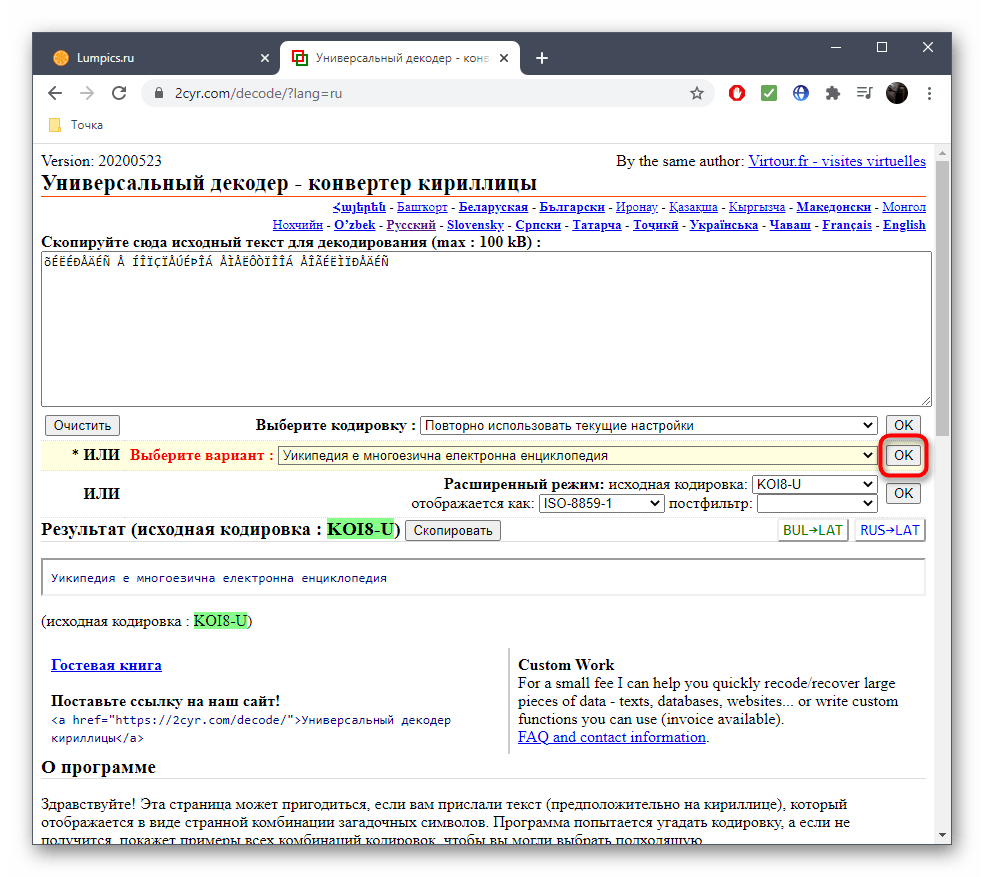Image resolution: width=984 pixels, height=877 pixels.
Task: Click OK for Расширенный режим
Action: click(903, 493)
